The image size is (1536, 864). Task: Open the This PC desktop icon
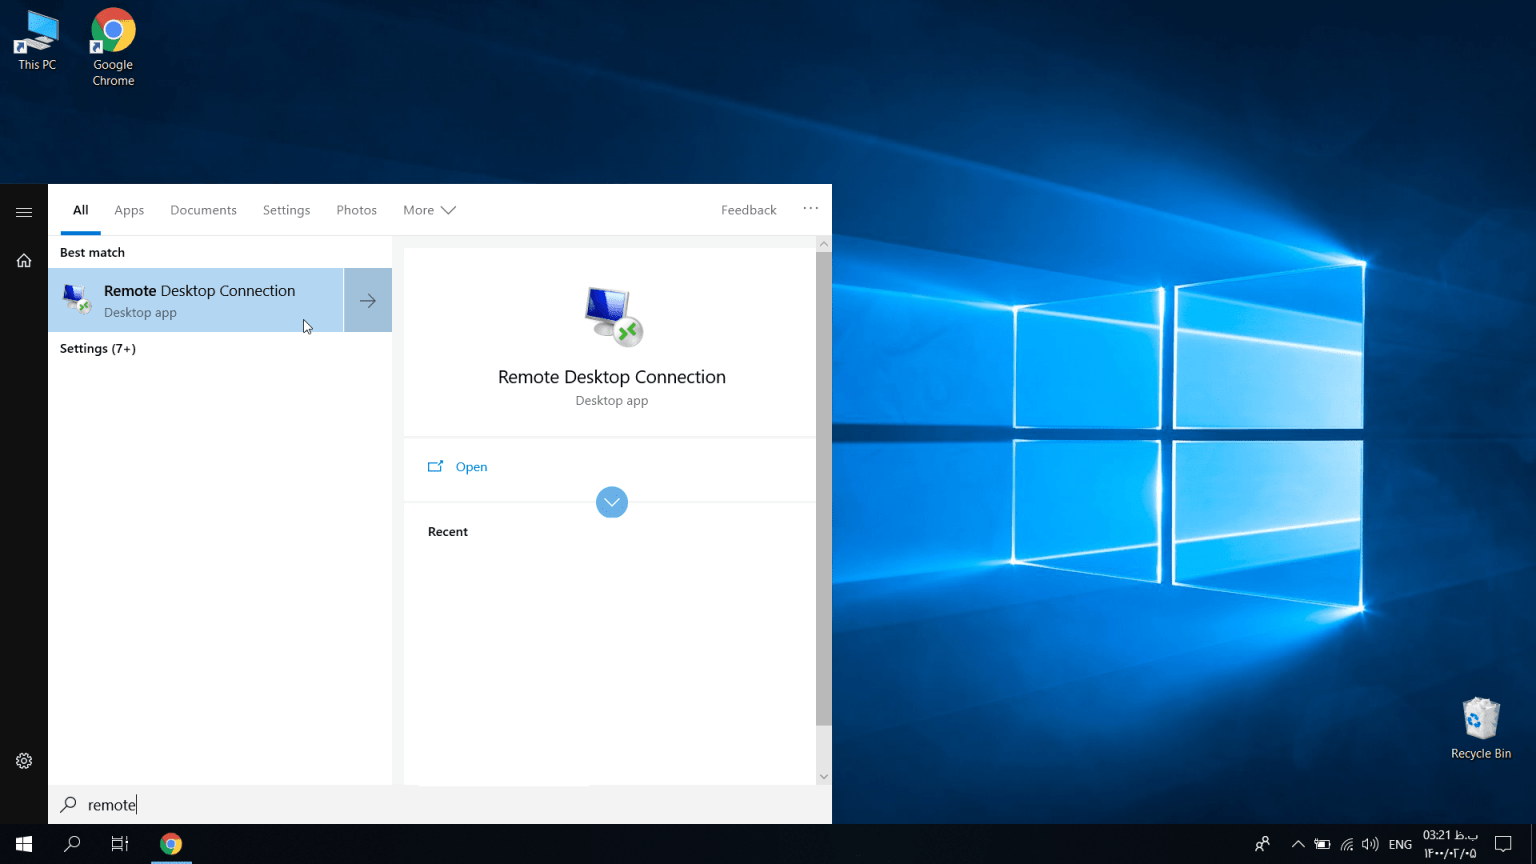coord(37,40)
